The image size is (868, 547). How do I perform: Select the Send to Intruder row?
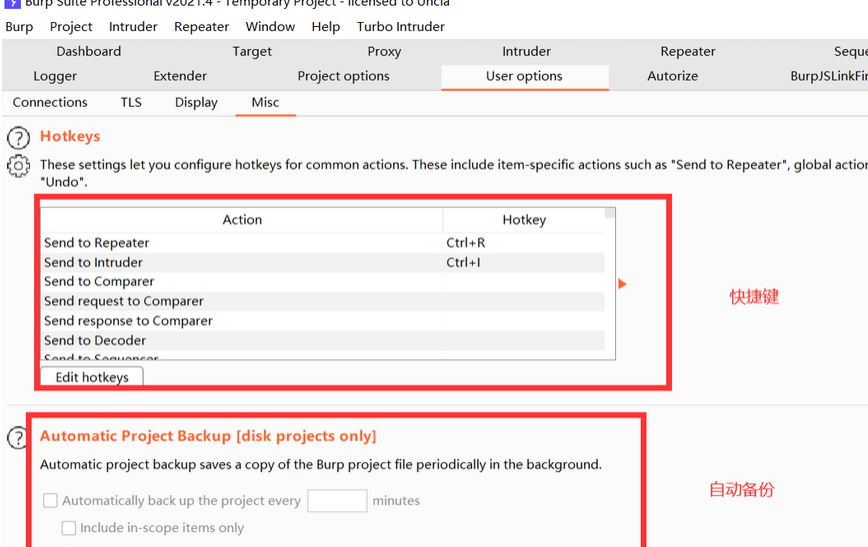(x=323, y=262)
